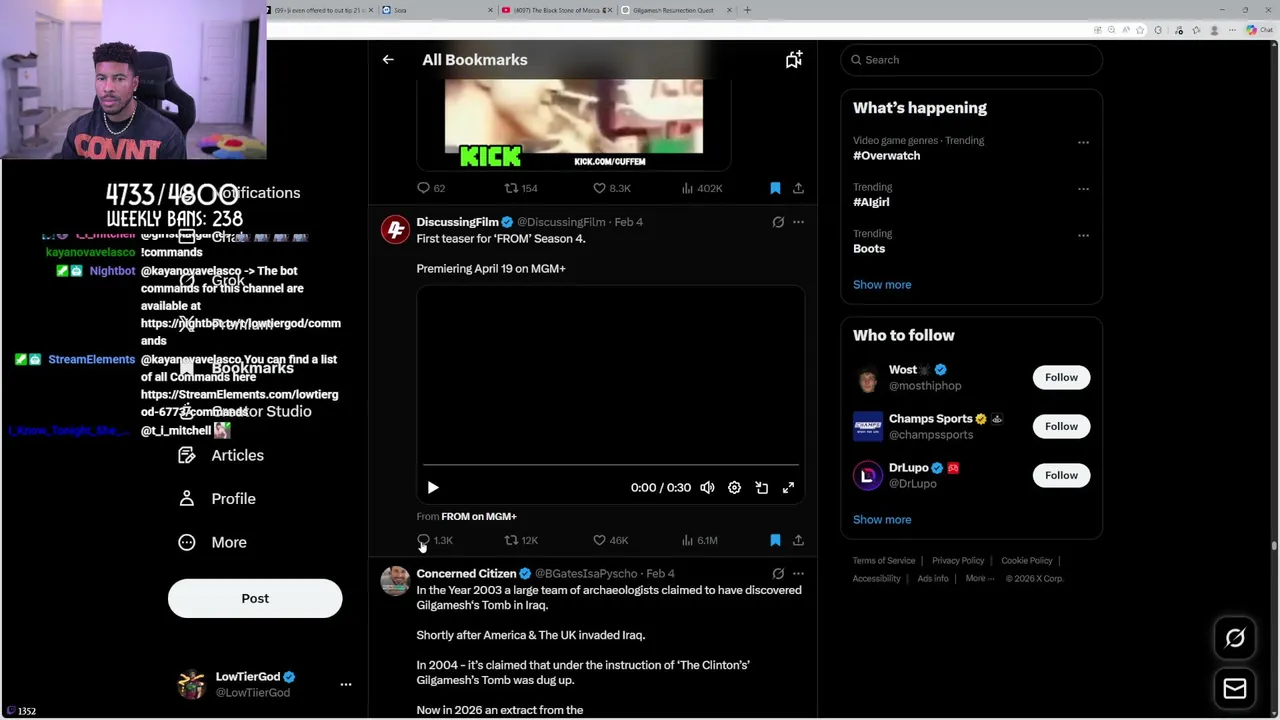Follow DrLupo account
The image size is (1280, 720).
click(x=1061, y=476)
